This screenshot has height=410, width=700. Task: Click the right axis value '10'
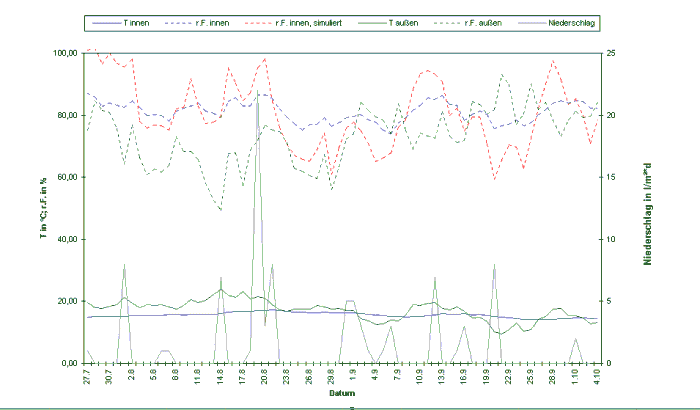click(x=610, y=239)
